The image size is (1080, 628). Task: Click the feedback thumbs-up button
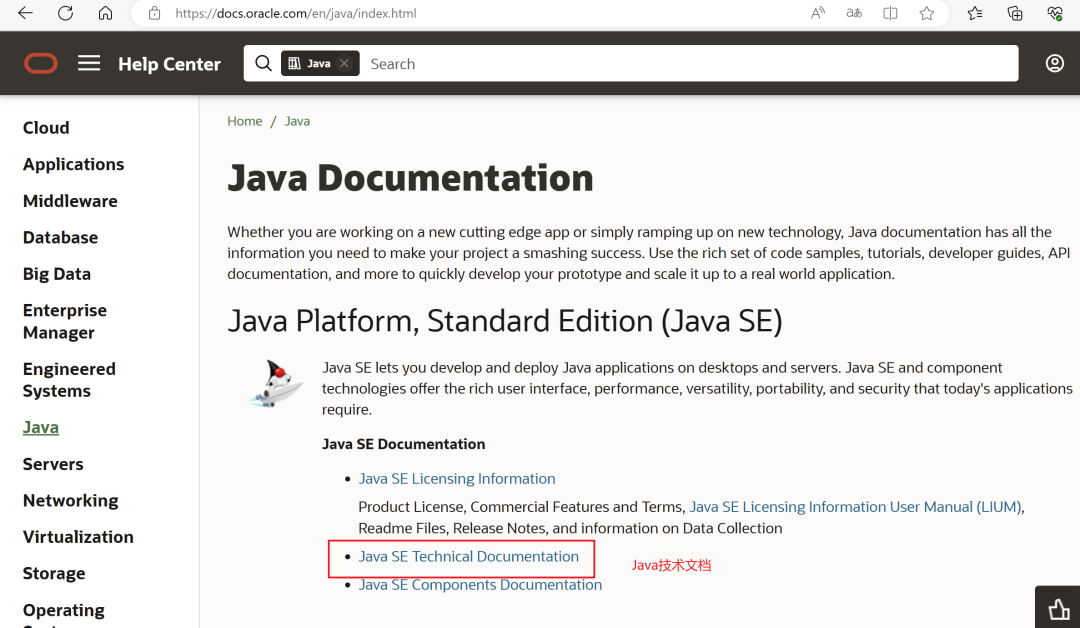1058,608
